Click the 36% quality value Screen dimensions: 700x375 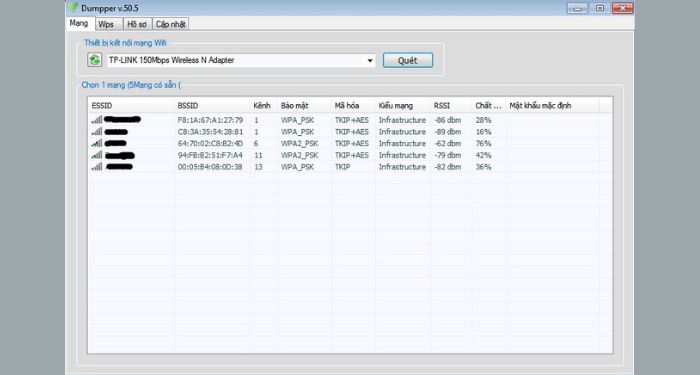pos(483,167)
